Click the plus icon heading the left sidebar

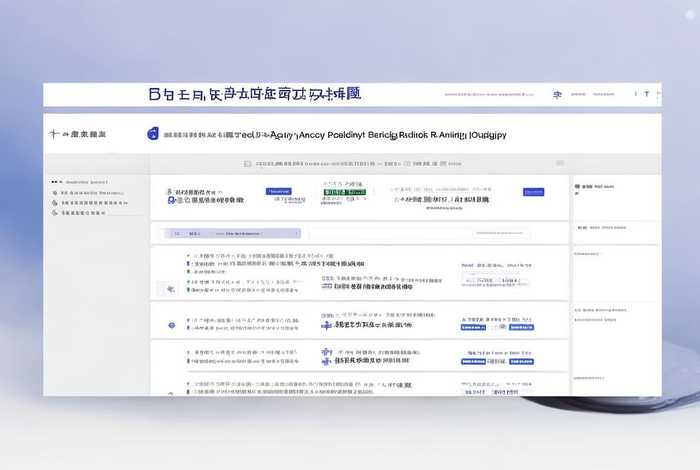tap(54, 134)
